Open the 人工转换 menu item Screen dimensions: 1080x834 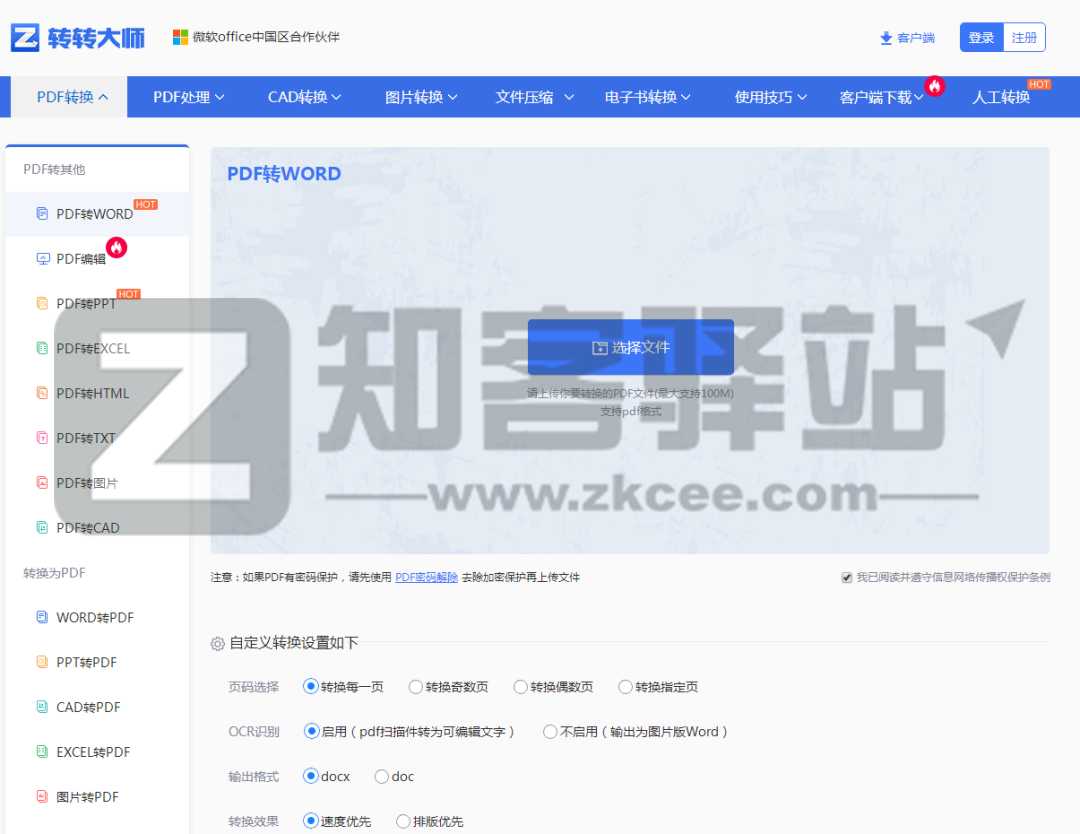click(x=1000, y=97)
